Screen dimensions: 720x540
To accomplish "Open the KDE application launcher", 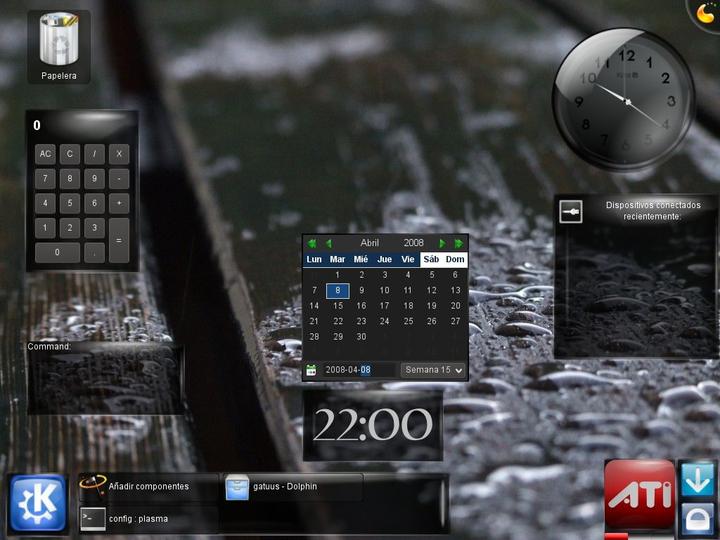I will coord(38,504).
